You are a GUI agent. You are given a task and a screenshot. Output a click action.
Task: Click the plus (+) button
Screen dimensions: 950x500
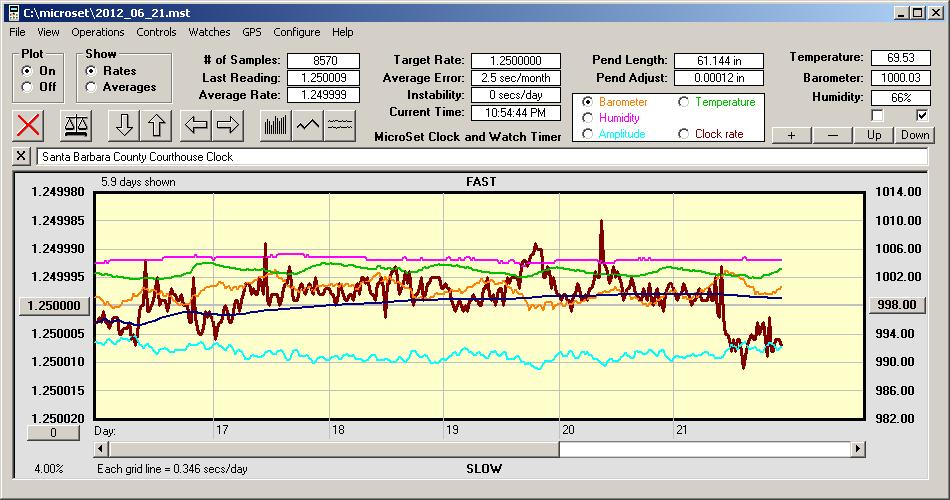pyautogui.click(x=791, y=135)
